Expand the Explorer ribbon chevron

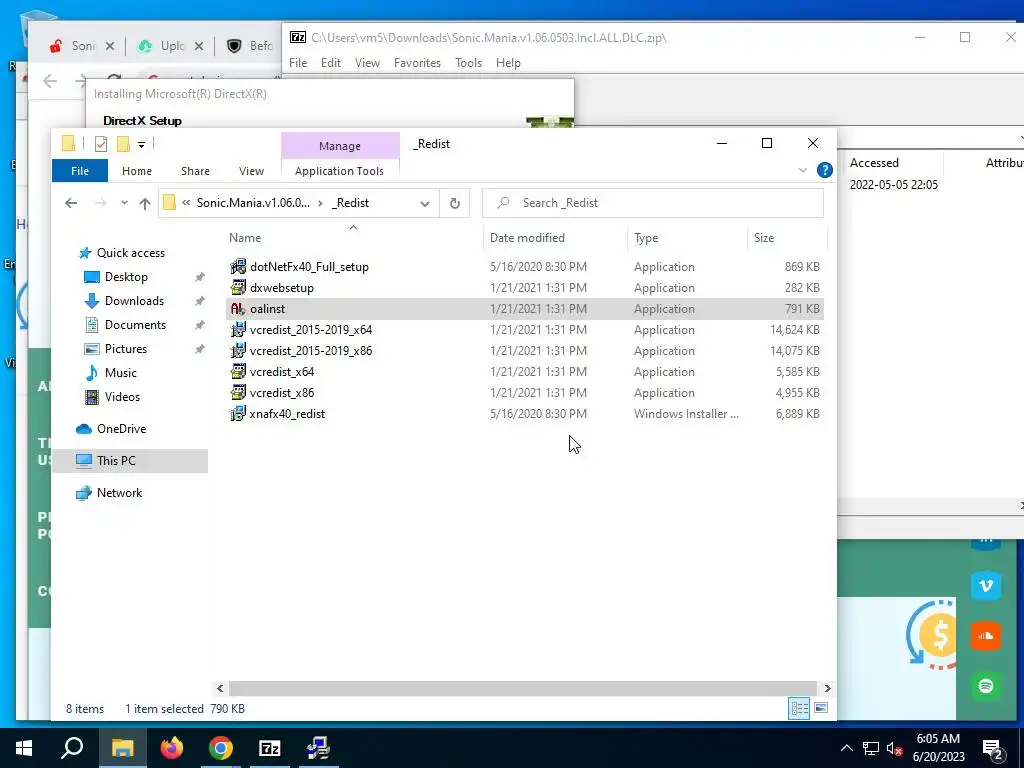[x=803, y=170]
